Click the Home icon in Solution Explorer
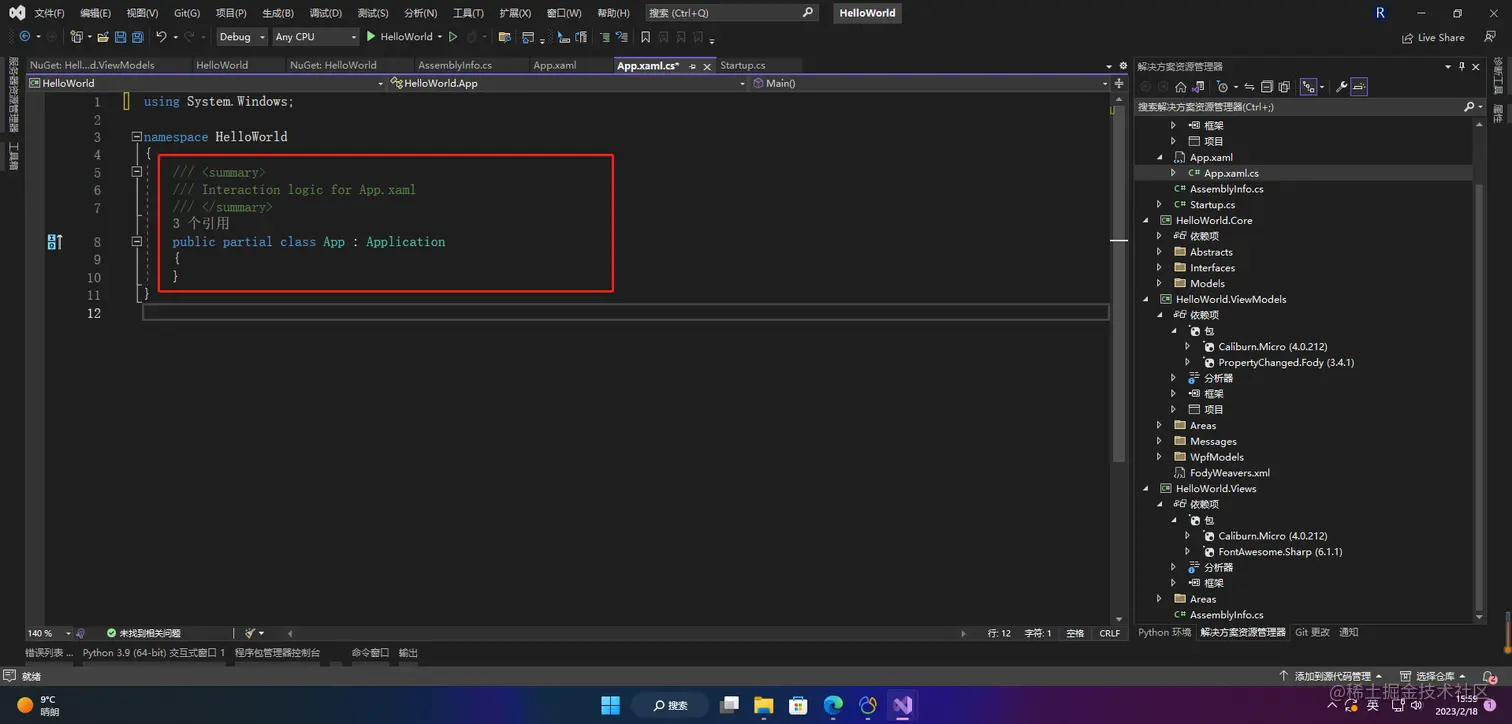Image resolution: width=1512 pixels, height=724 pixels. coord(1181,87)
